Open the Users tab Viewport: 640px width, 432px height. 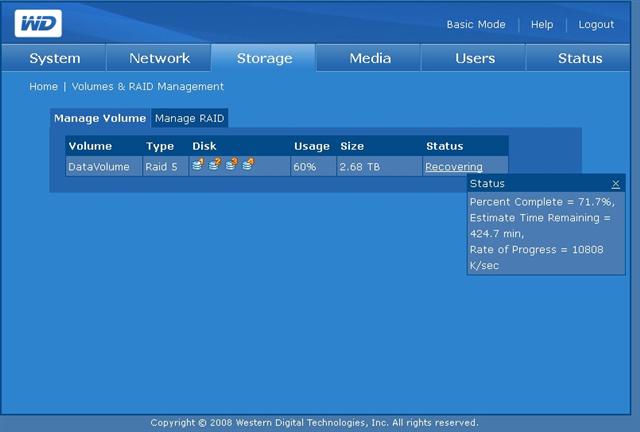click(x=475, y=58)
